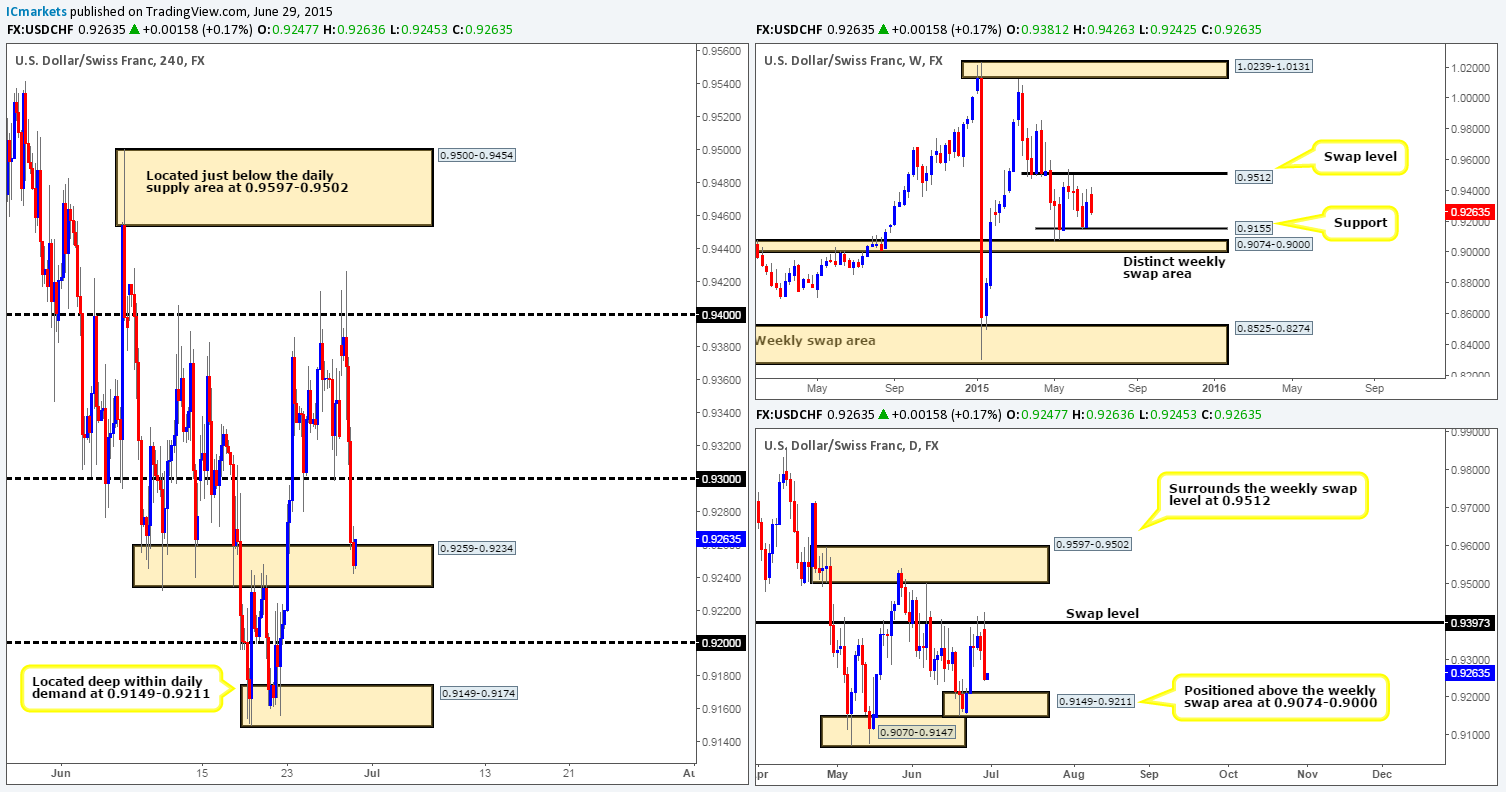Screen dimensions: 1506x792
Task: Click the callout 'Positioned above the weekly swap area'
Action: click(1281, 696)
